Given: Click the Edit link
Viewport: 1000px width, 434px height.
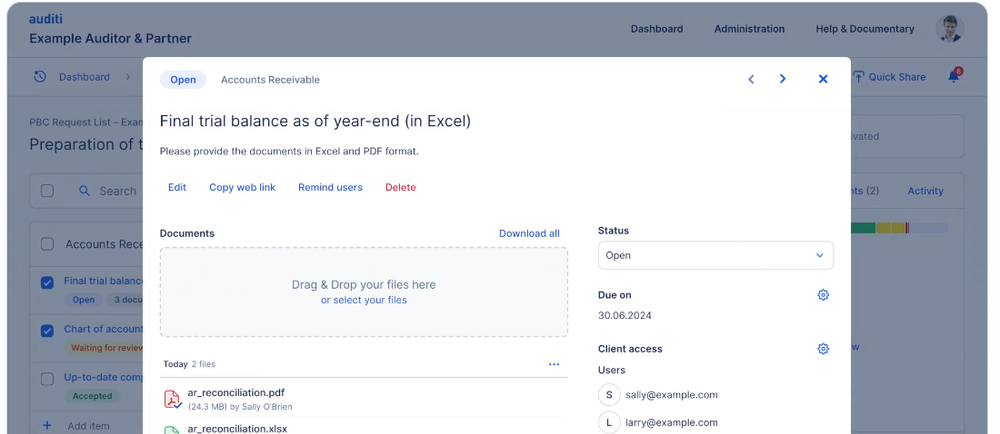Looking at the screenshot, I should pos(177,187).
